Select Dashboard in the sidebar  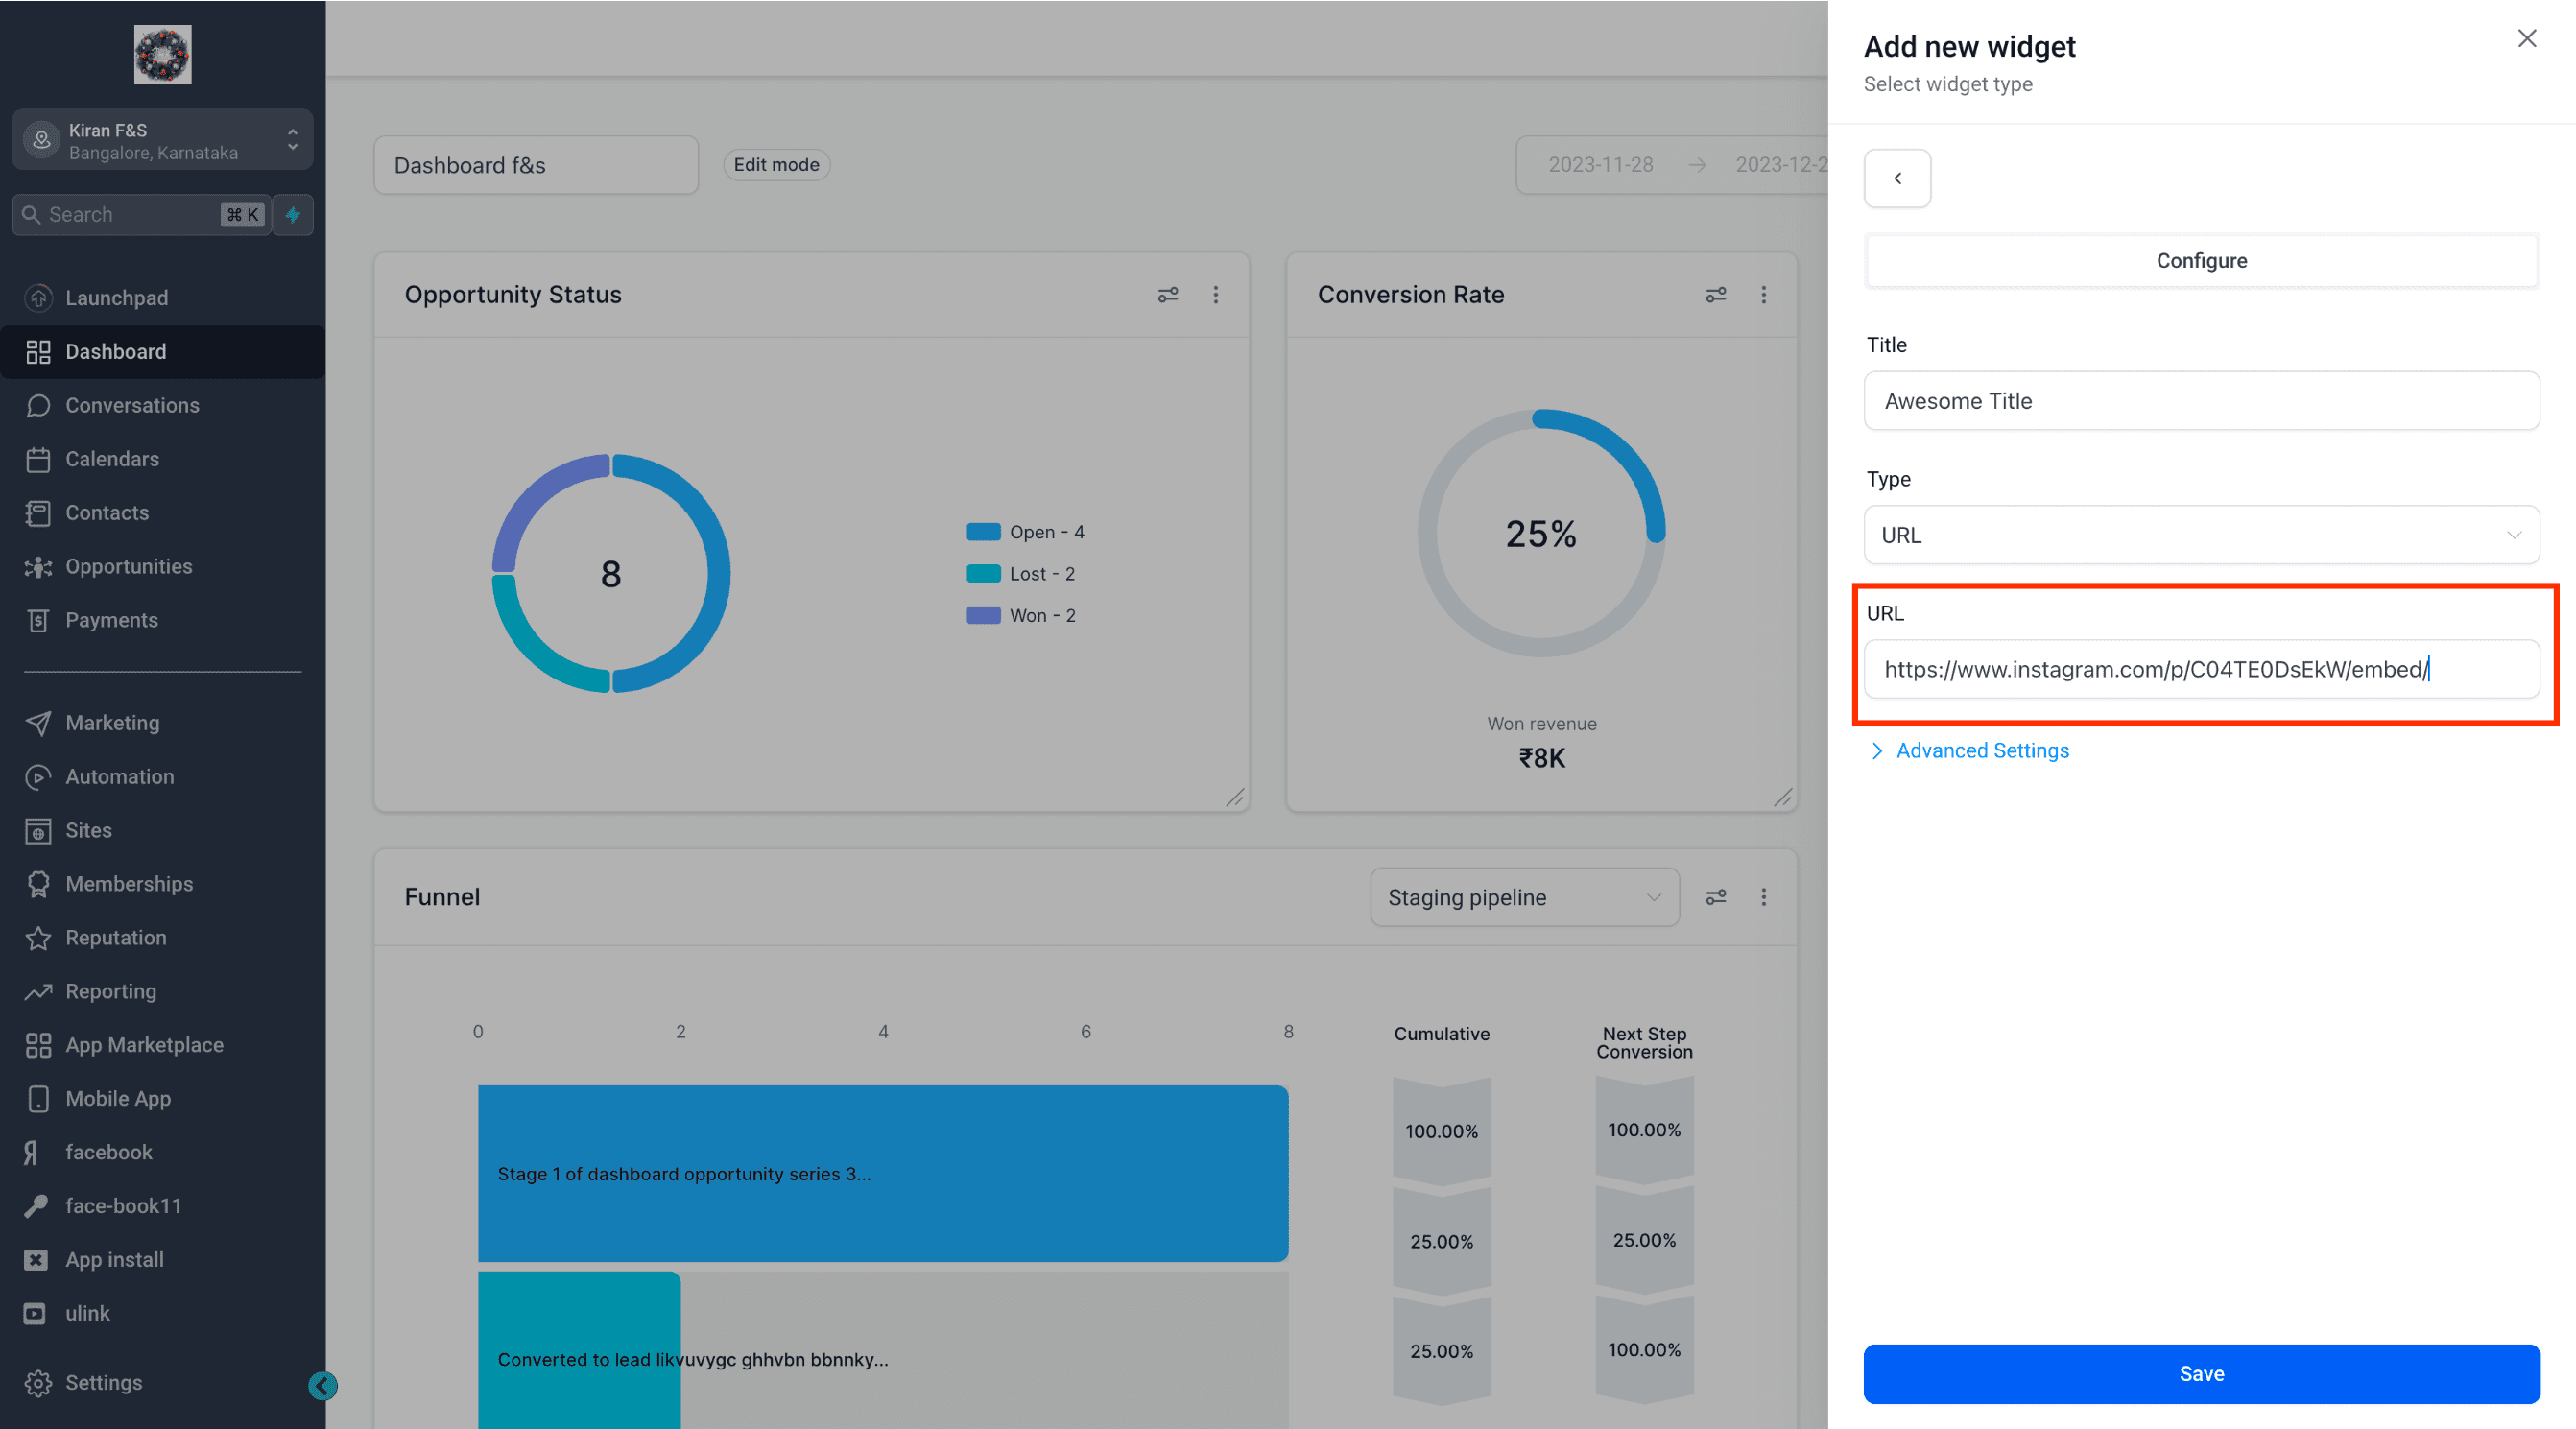[162, 352]
